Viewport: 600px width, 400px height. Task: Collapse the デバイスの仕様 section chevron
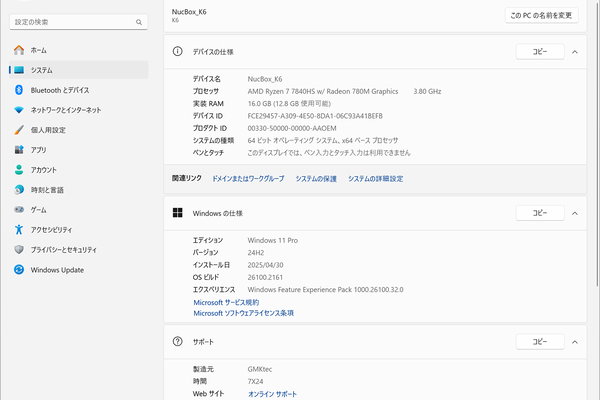click(575, 51)
